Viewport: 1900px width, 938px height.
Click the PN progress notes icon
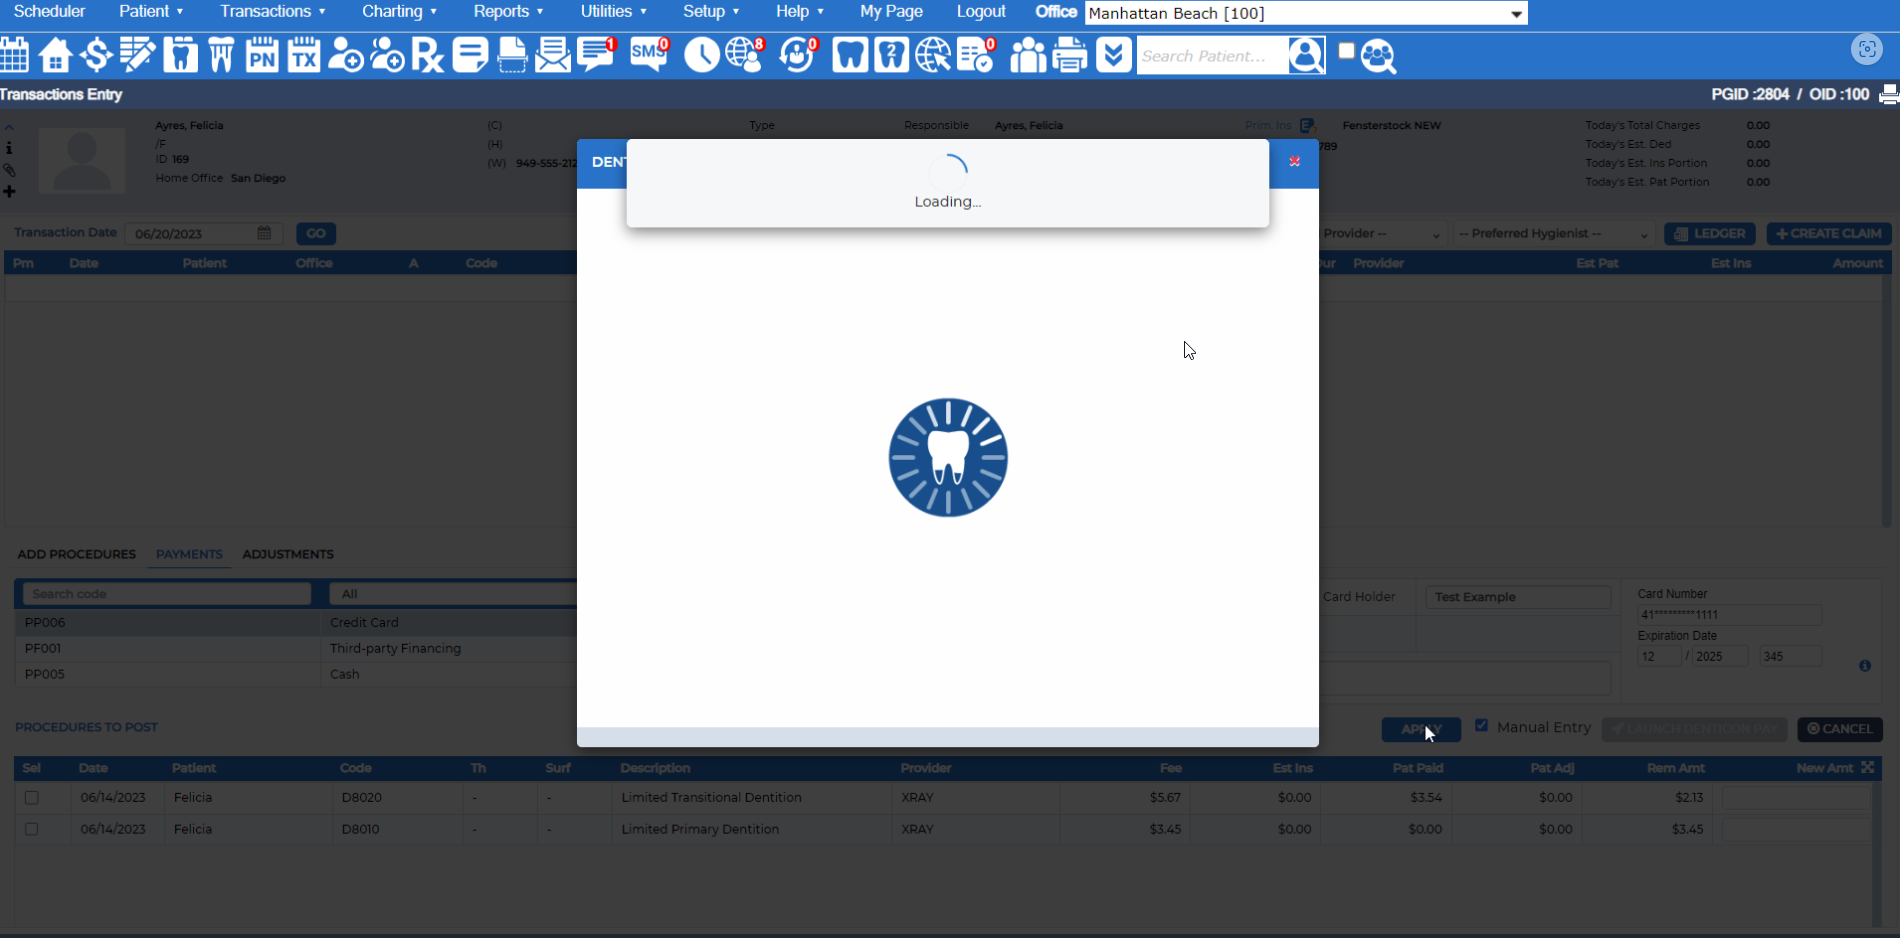(x=262, y=55)
